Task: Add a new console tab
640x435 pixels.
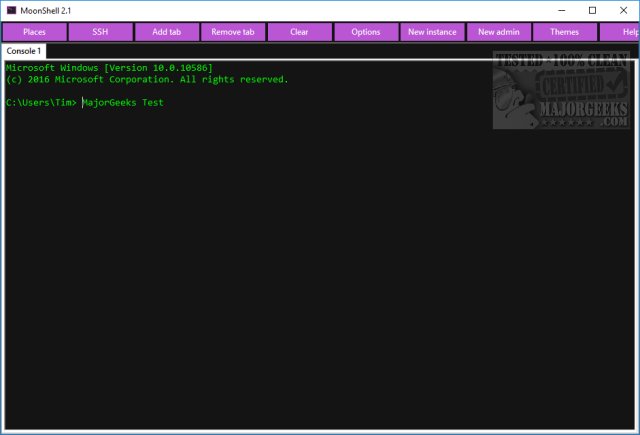Action: 167,32
